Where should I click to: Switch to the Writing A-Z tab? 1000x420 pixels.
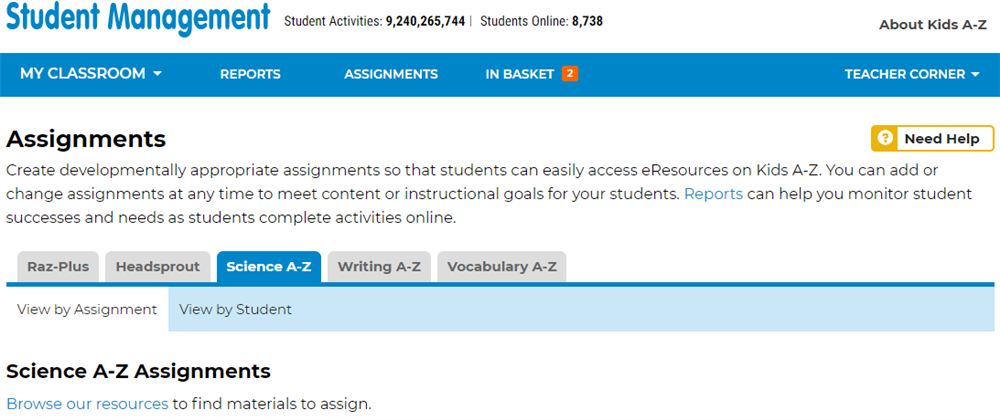379,267
